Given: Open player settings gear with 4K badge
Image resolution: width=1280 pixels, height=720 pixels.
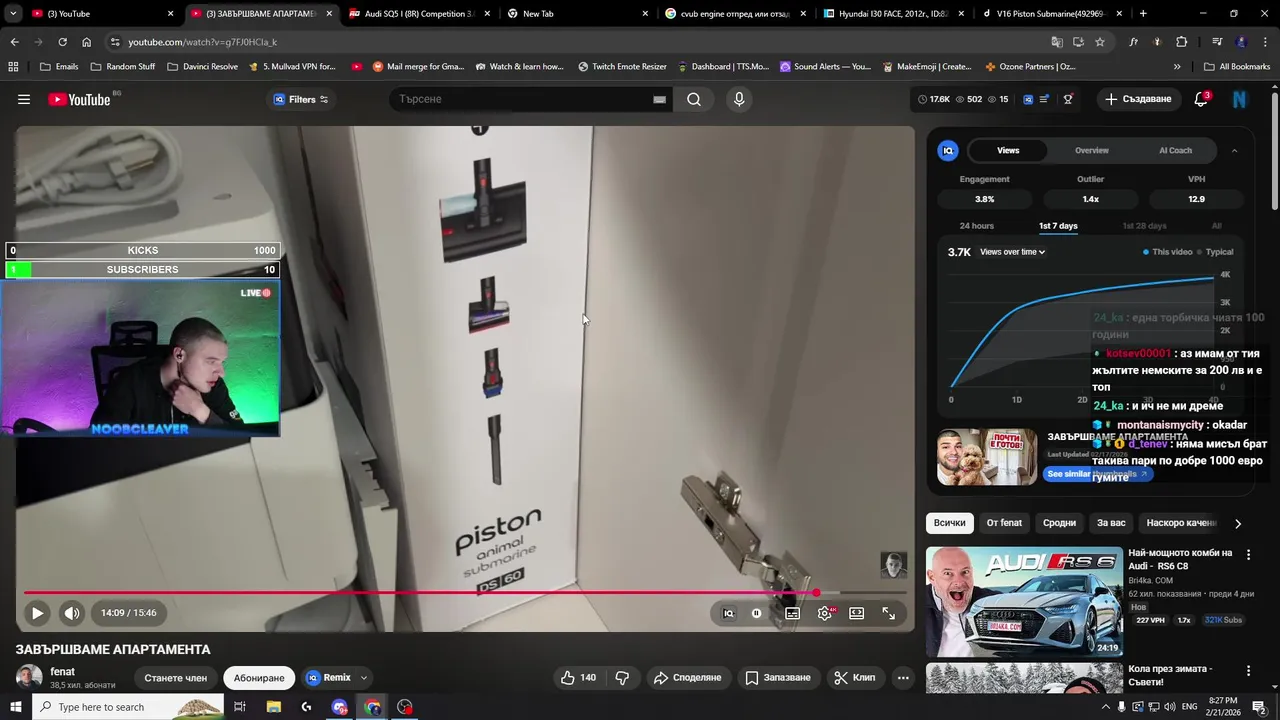Looking at the screenshot, I should coord(825,613).
